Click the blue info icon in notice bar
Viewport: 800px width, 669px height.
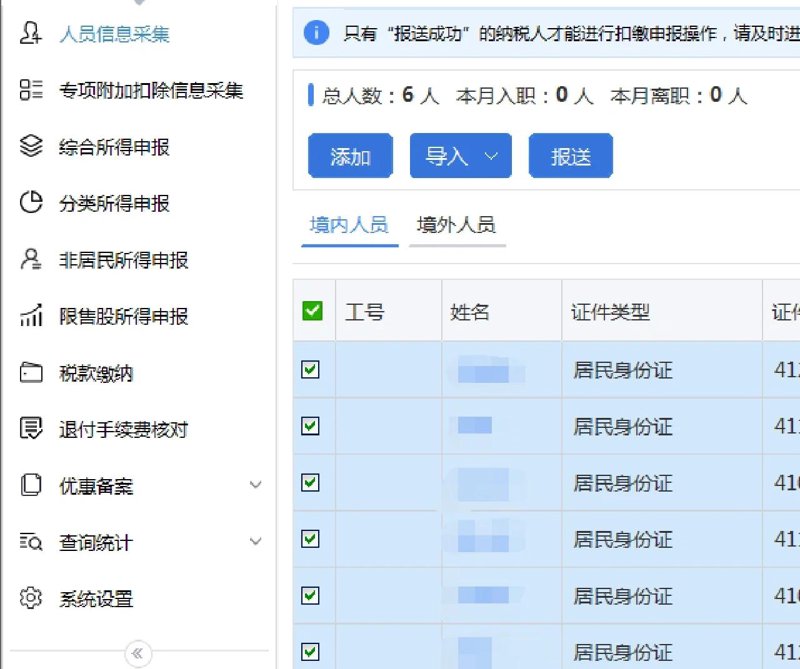tap(316, 33)
